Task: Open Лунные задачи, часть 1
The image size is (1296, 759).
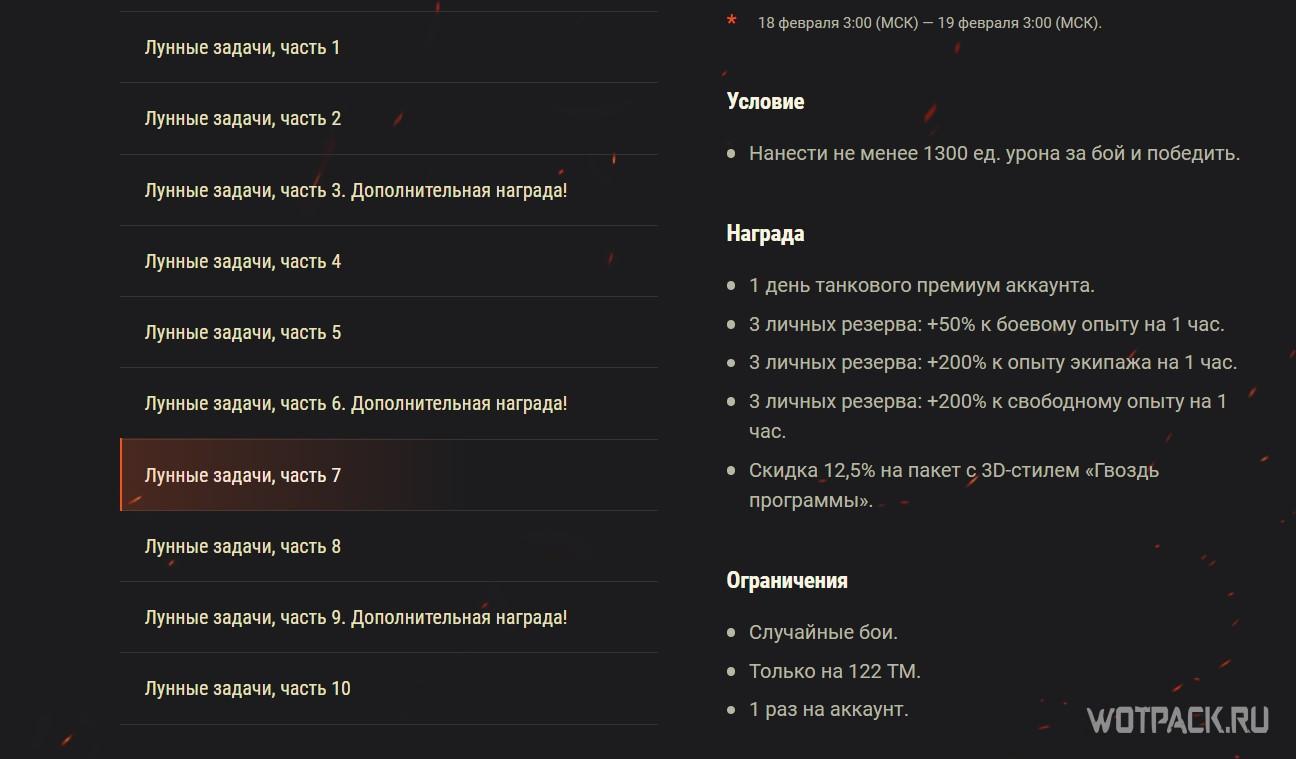Action: coord(388,47)
